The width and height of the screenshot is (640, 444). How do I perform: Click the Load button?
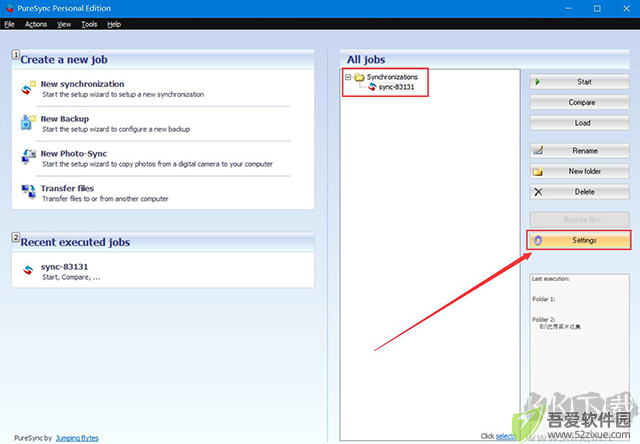pyautogui.click(x=580, y=123)
